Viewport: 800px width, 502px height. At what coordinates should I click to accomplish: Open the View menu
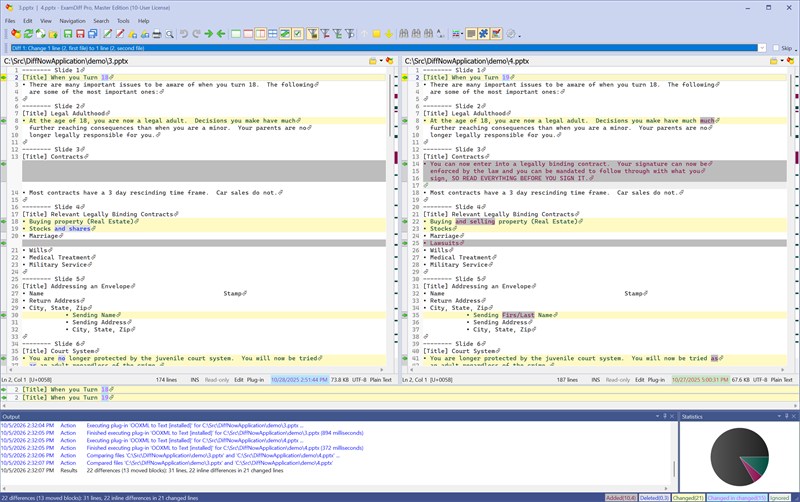[x=46, y=21]
